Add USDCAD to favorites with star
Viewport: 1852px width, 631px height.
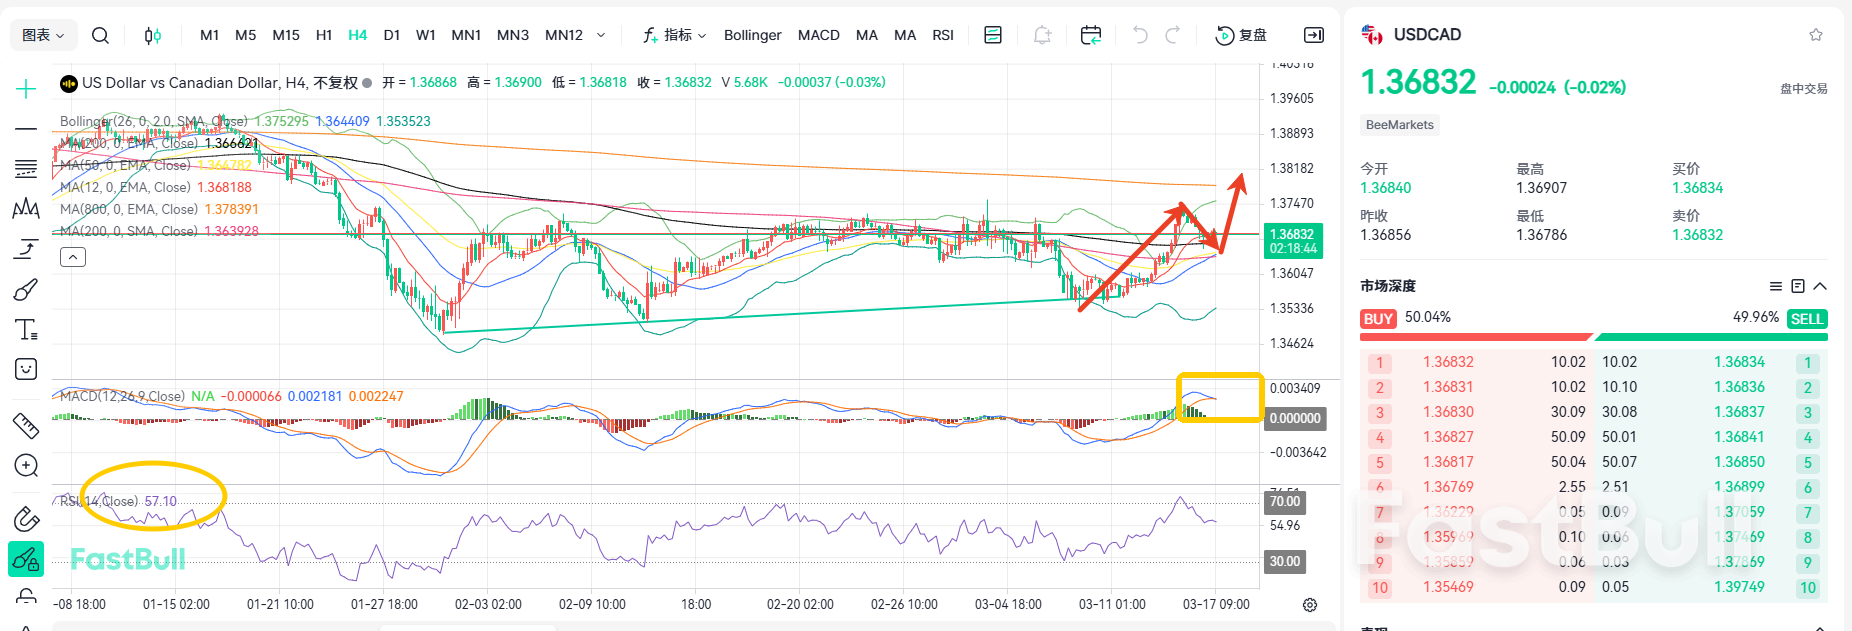click(1815, 35)
